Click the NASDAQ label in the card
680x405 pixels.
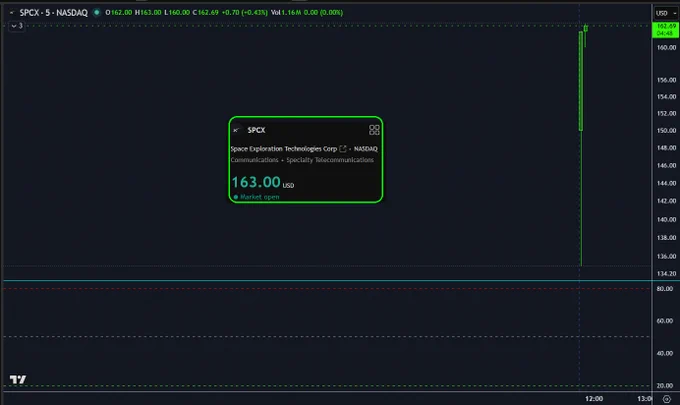(x=366, y=149)
